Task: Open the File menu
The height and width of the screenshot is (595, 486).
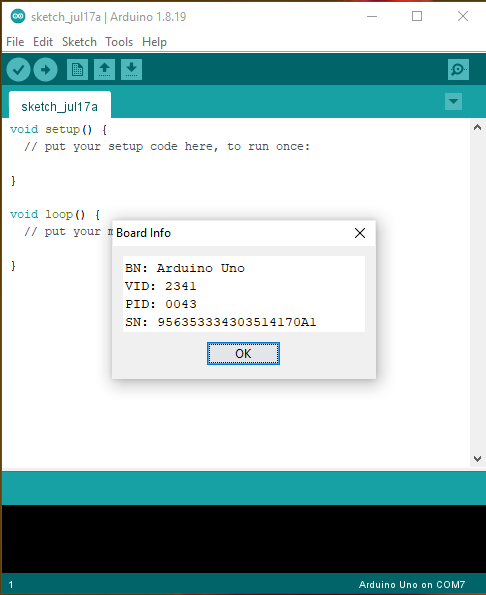Action: [15, 42]
